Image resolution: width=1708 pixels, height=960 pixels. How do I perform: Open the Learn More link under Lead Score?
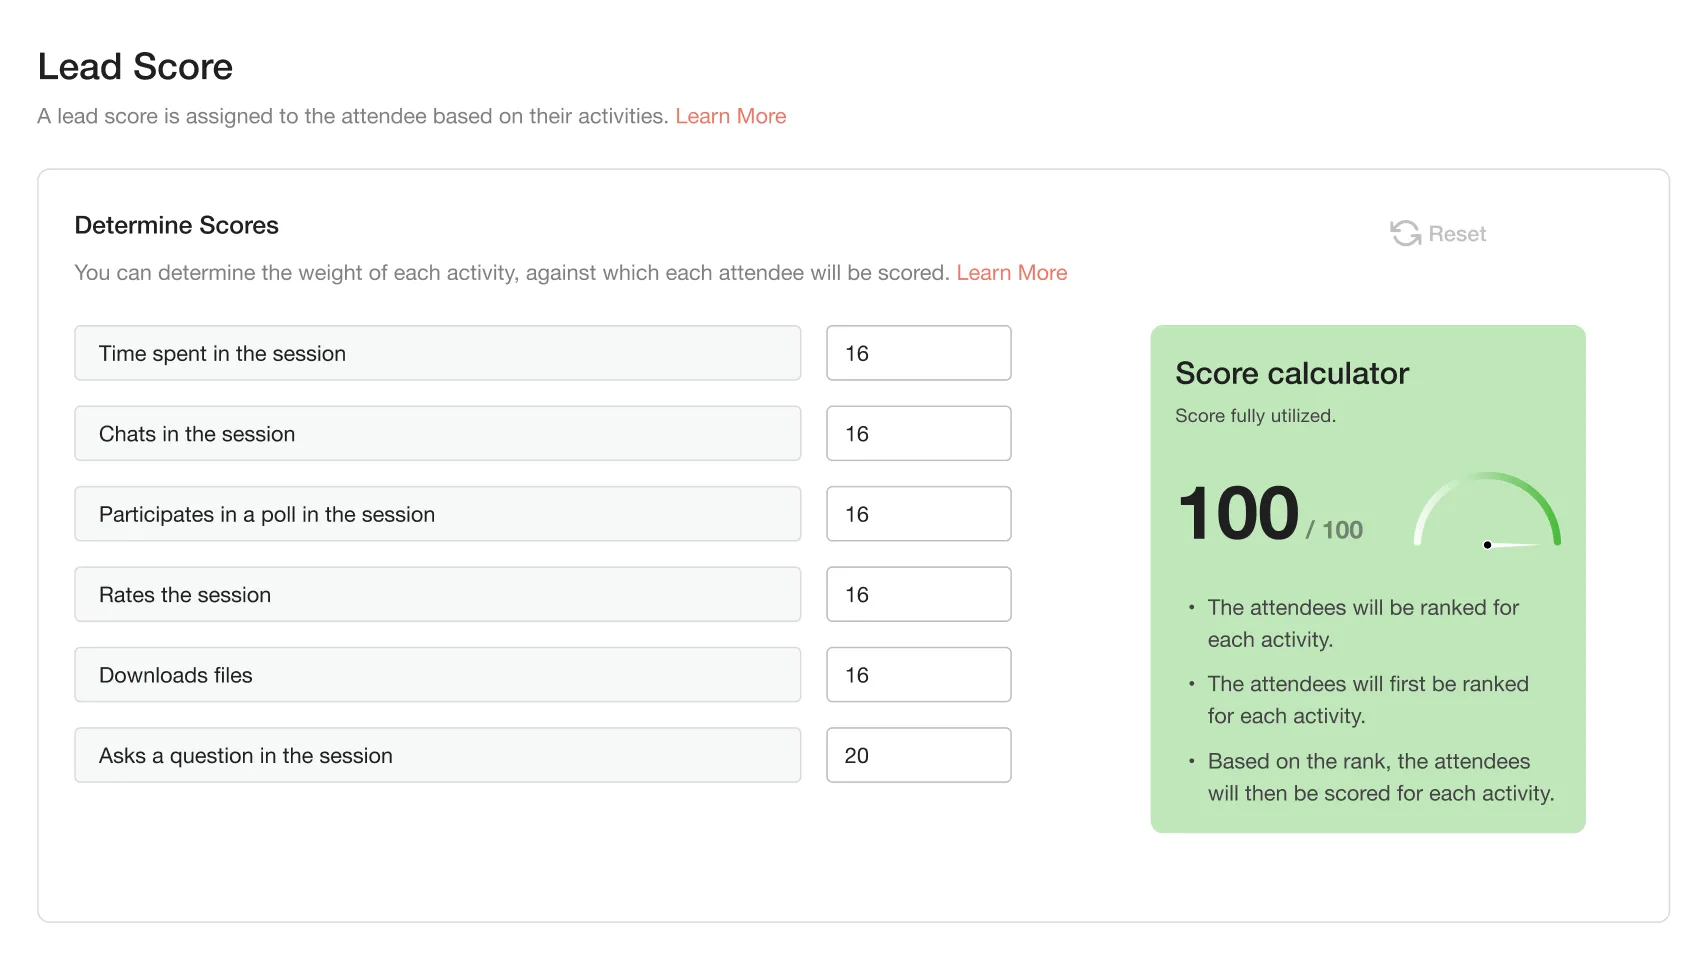pos(730,116)
